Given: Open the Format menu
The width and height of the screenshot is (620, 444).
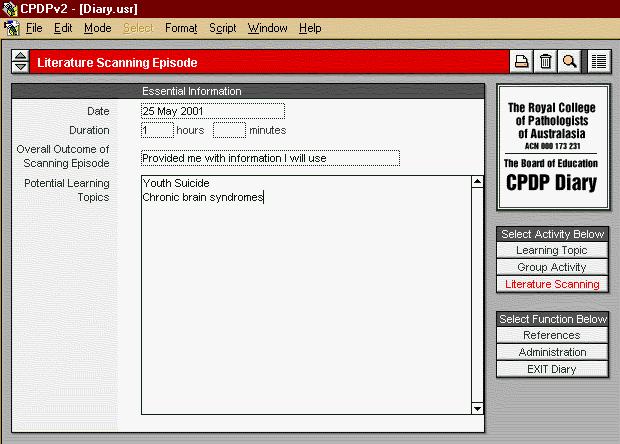Looking at the screenshot, I should click(x=181, y=28).
